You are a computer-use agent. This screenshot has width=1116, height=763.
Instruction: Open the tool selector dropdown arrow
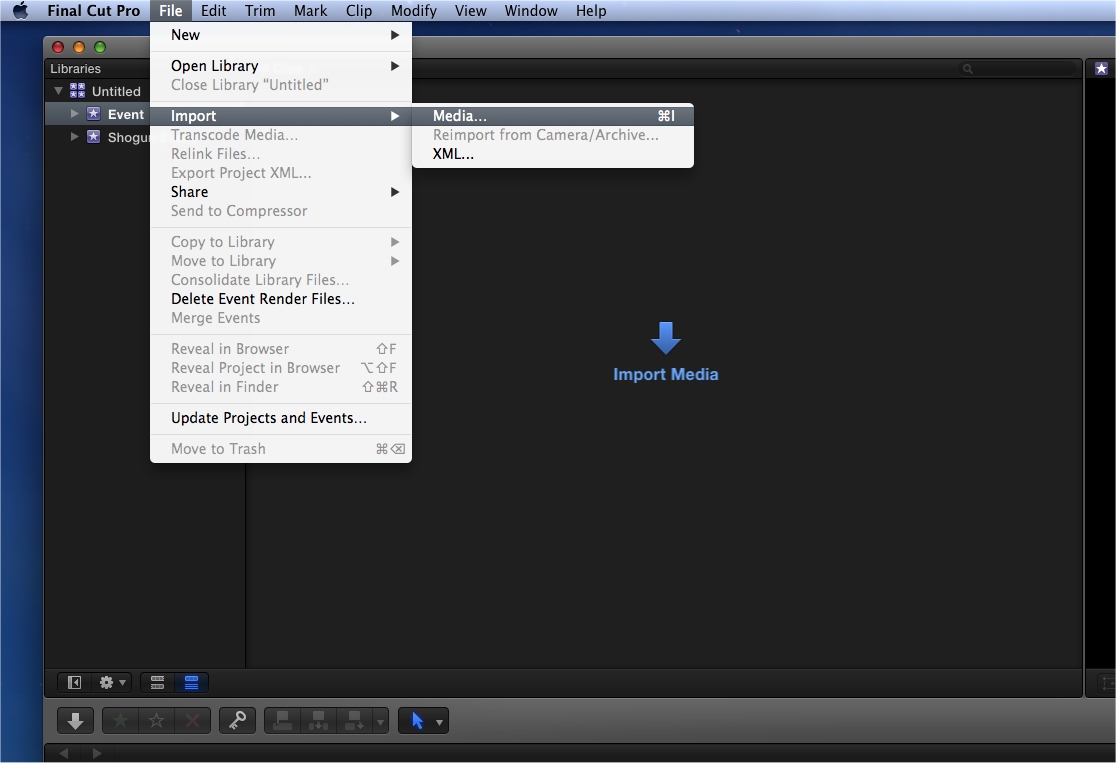440,721
